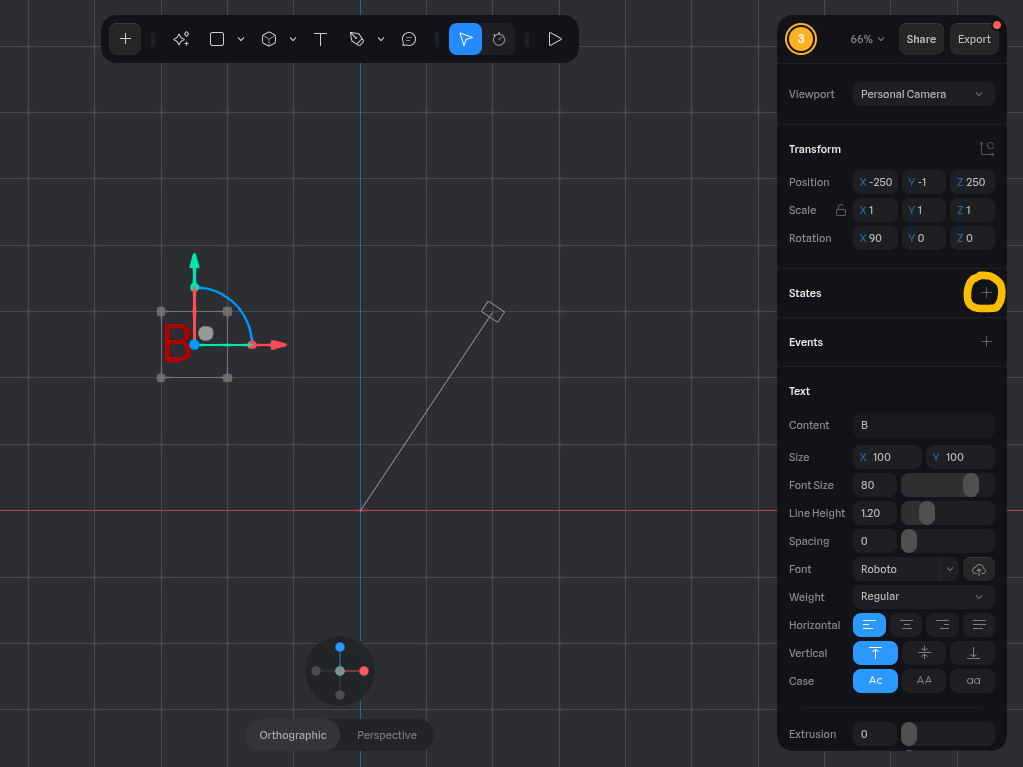This screenshot has width=1023, height=767.
Task: Open the comment tool
Action: pyautogui.click(x=409, y=39)
